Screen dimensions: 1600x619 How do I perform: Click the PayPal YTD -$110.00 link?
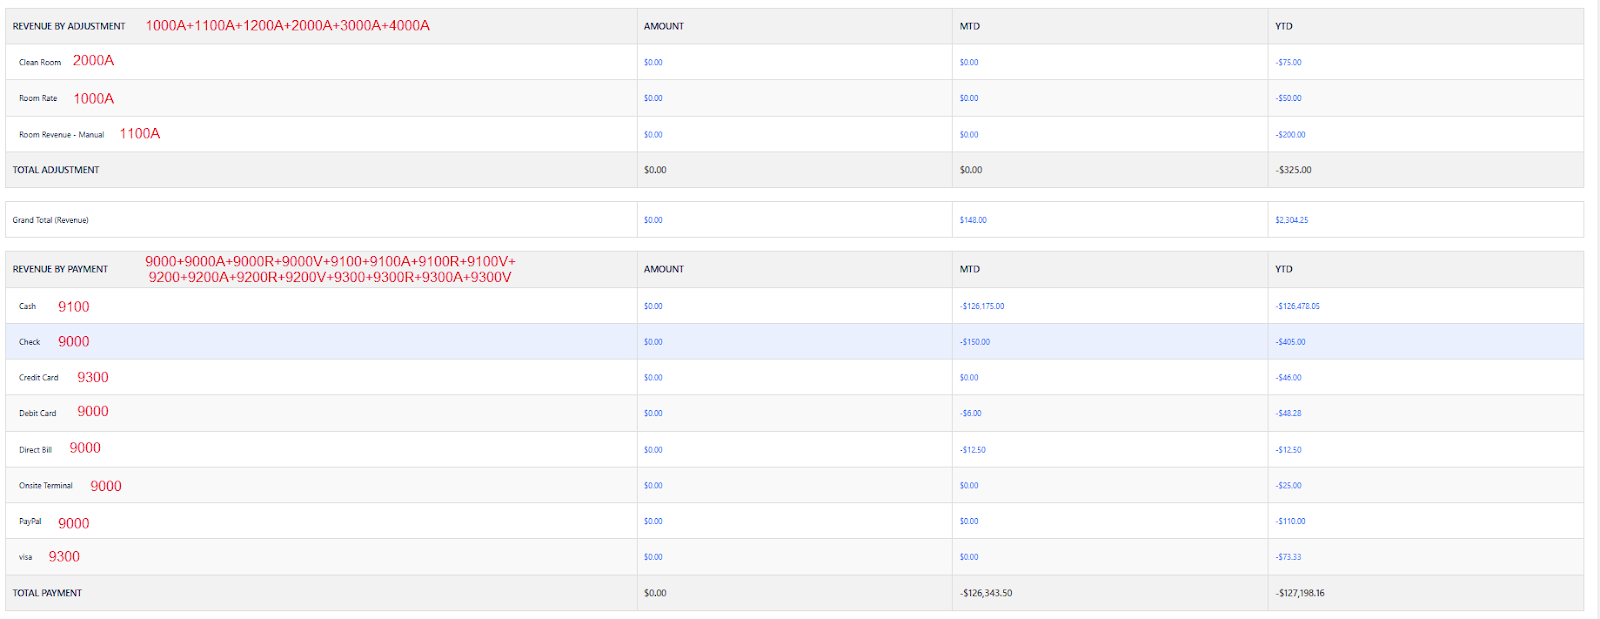point(1290,521)
